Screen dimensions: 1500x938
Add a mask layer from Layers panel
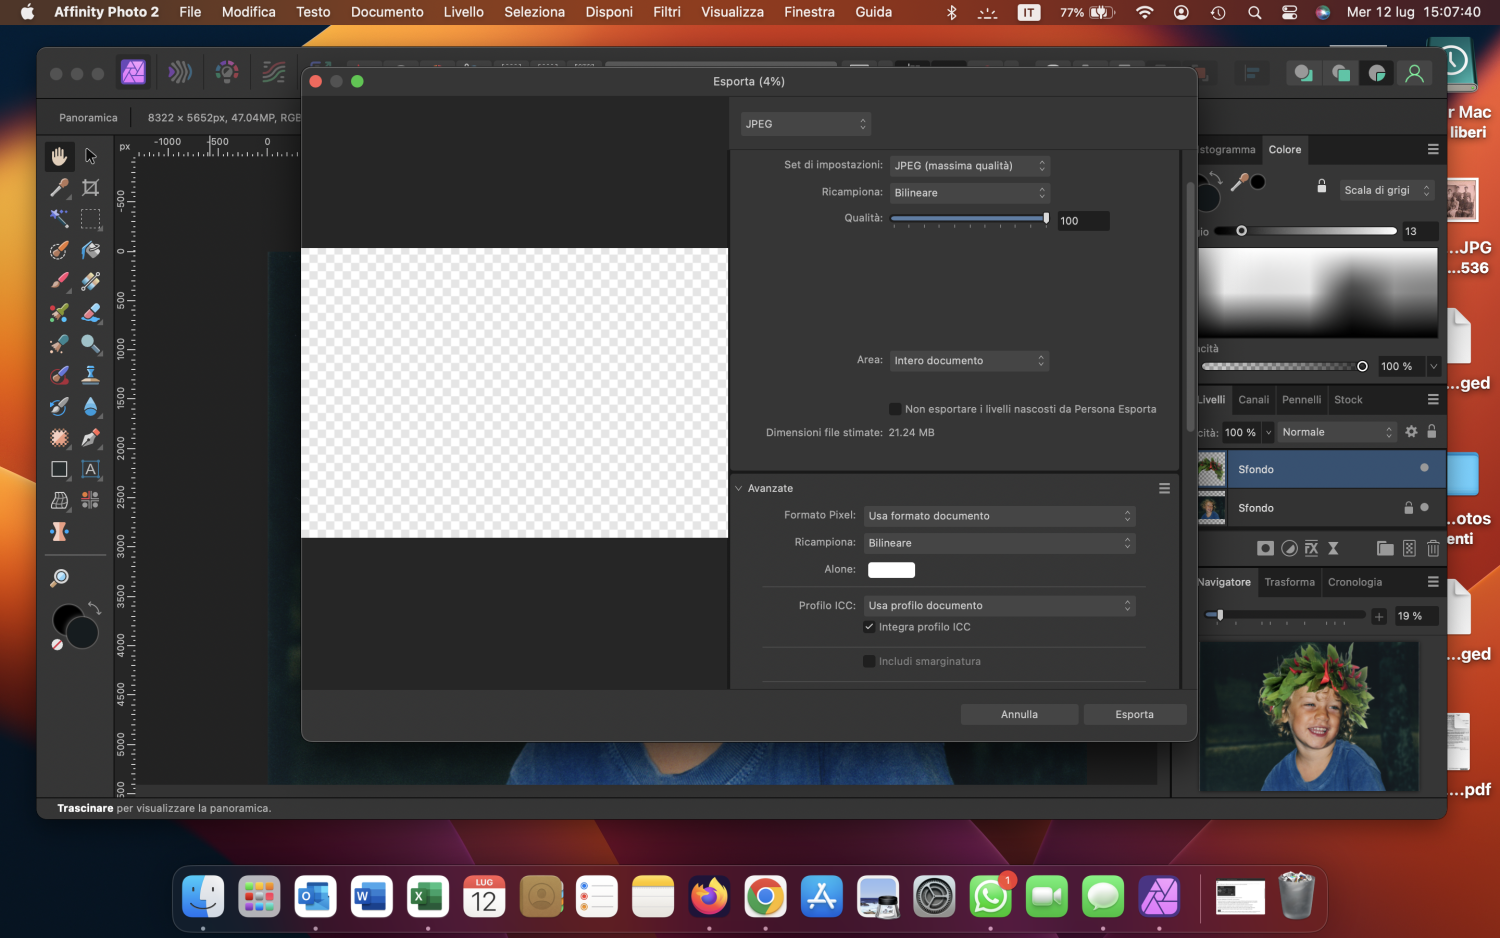click(1266, 548)
